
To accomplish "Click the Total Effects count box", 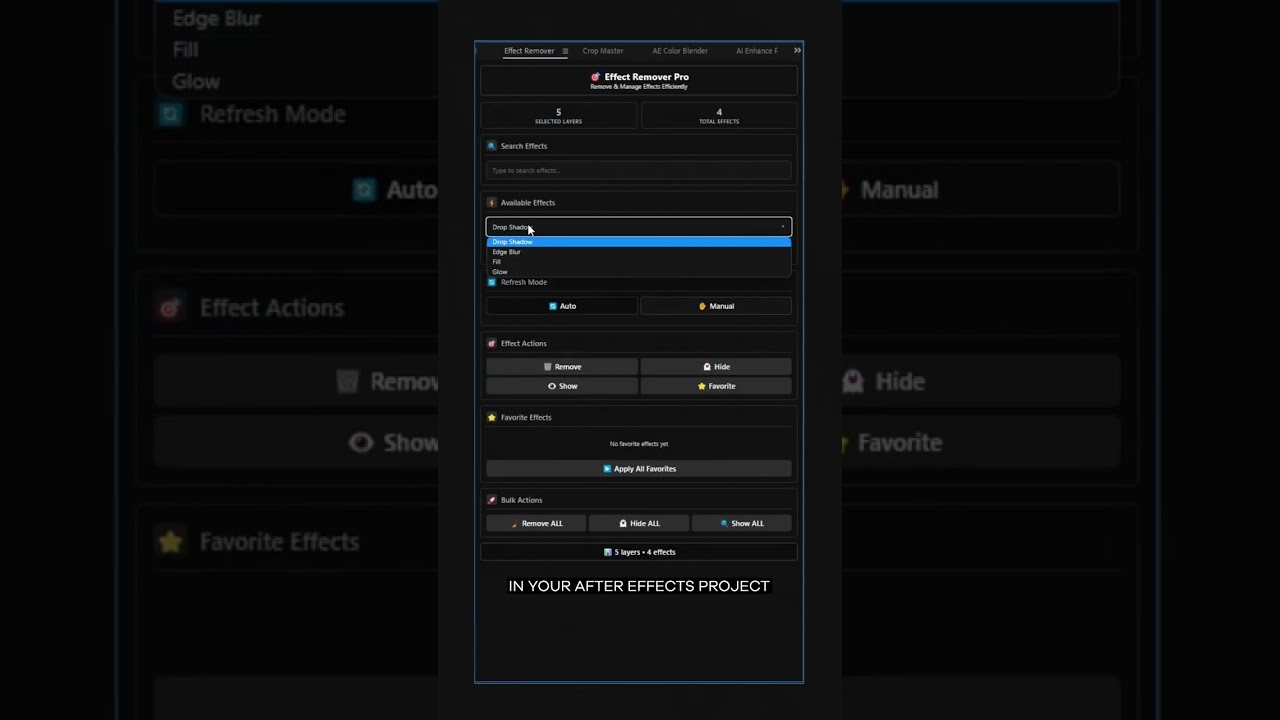I will (719, 116).
